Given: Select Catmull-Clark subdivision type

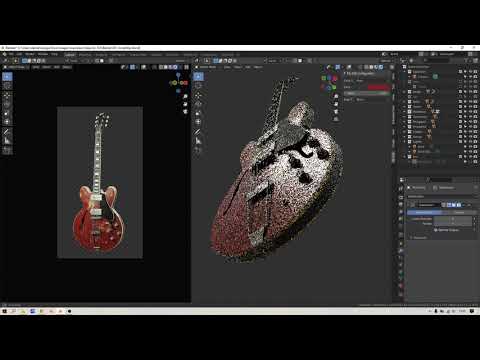Looking at the screenshot, I should 424,212.
